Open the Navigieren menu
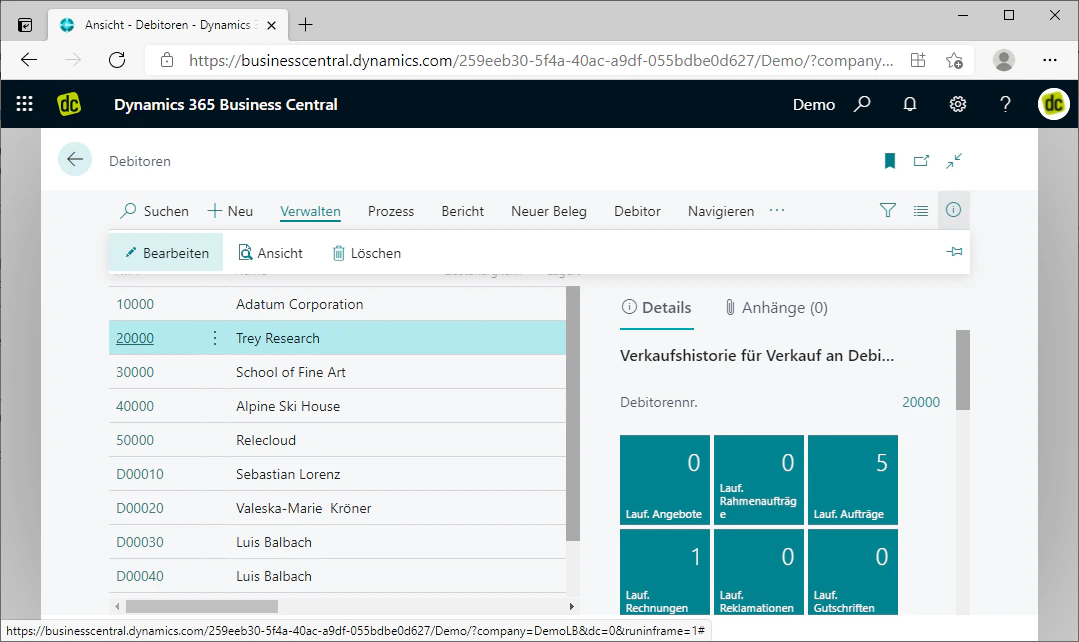1079x642 pixels. click(x=720, y=211)
